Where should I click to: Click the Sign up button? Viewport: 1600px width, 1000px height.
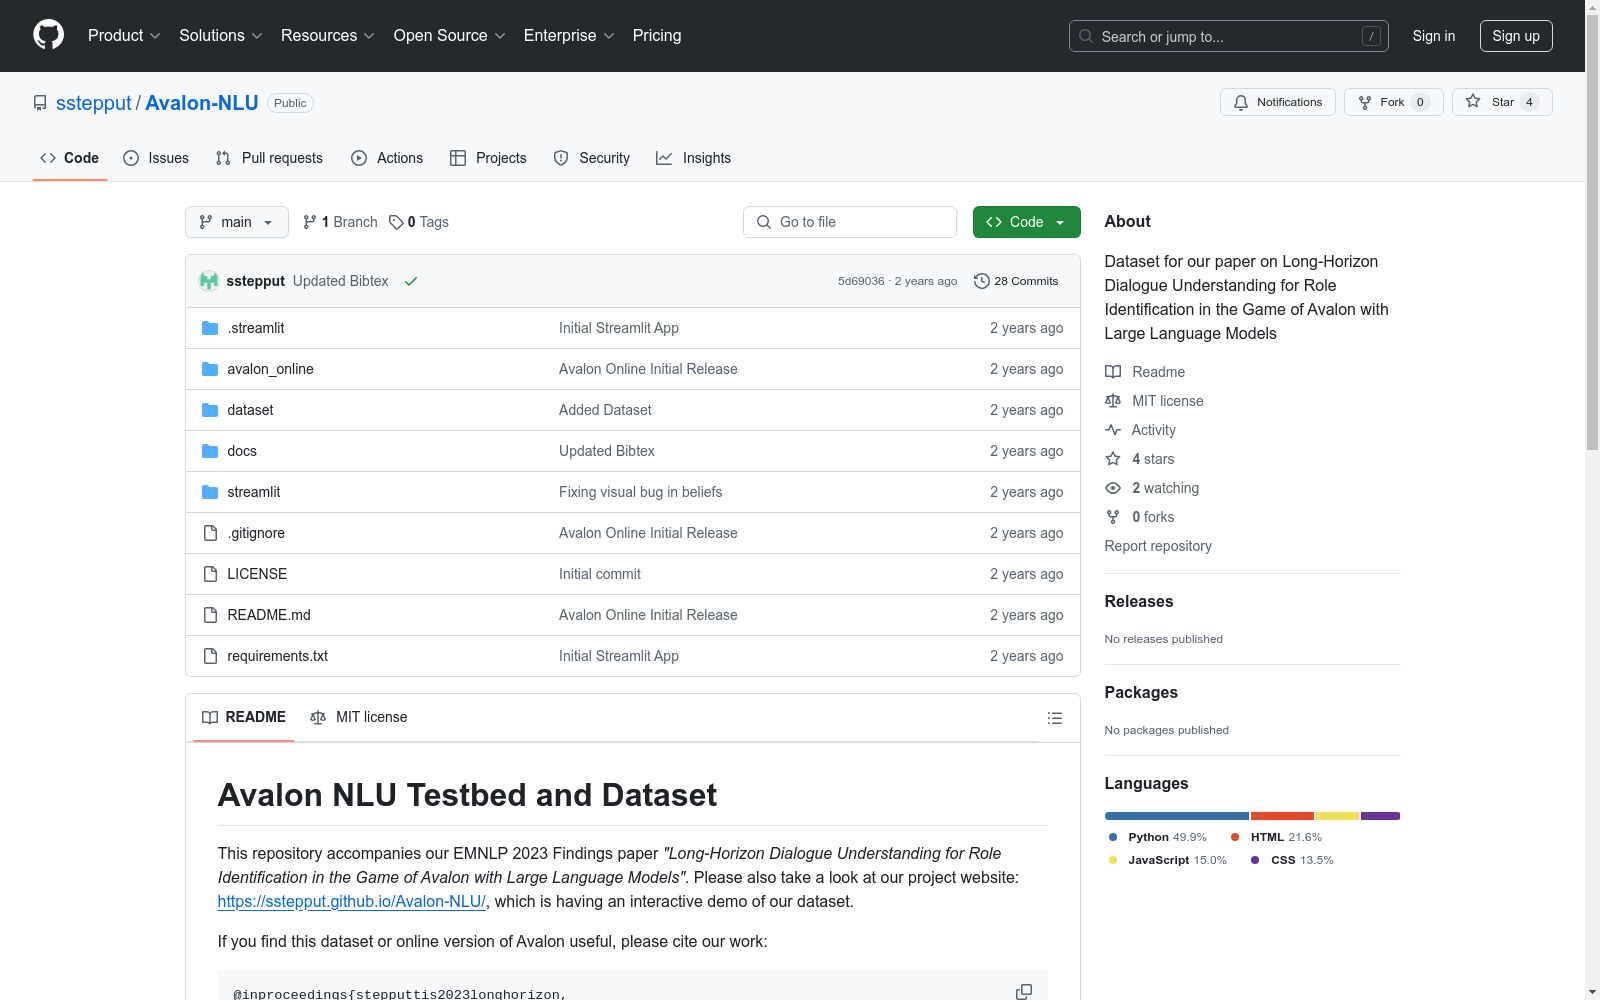point(1516,36)
